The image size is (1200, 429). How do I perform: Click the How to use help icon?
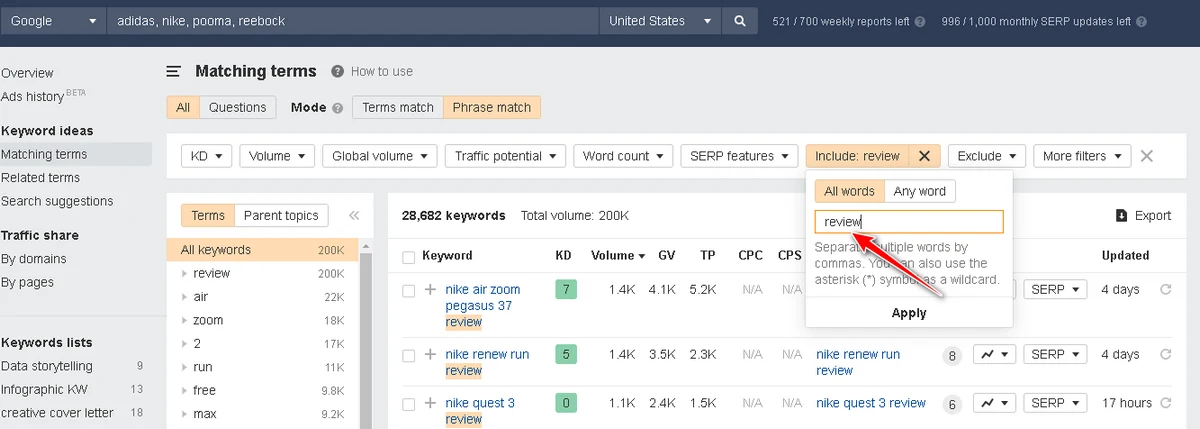click(338, 72)
